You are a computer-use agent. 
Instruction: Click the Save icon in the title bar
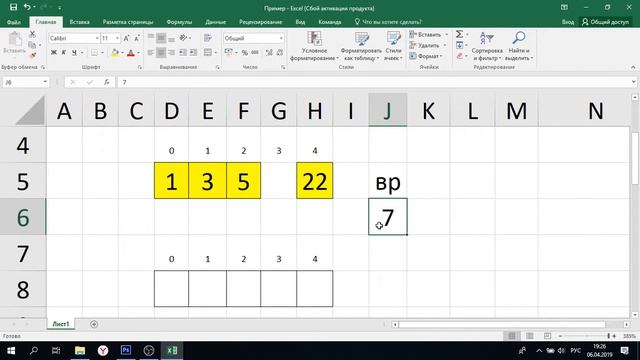click(13, 7)
